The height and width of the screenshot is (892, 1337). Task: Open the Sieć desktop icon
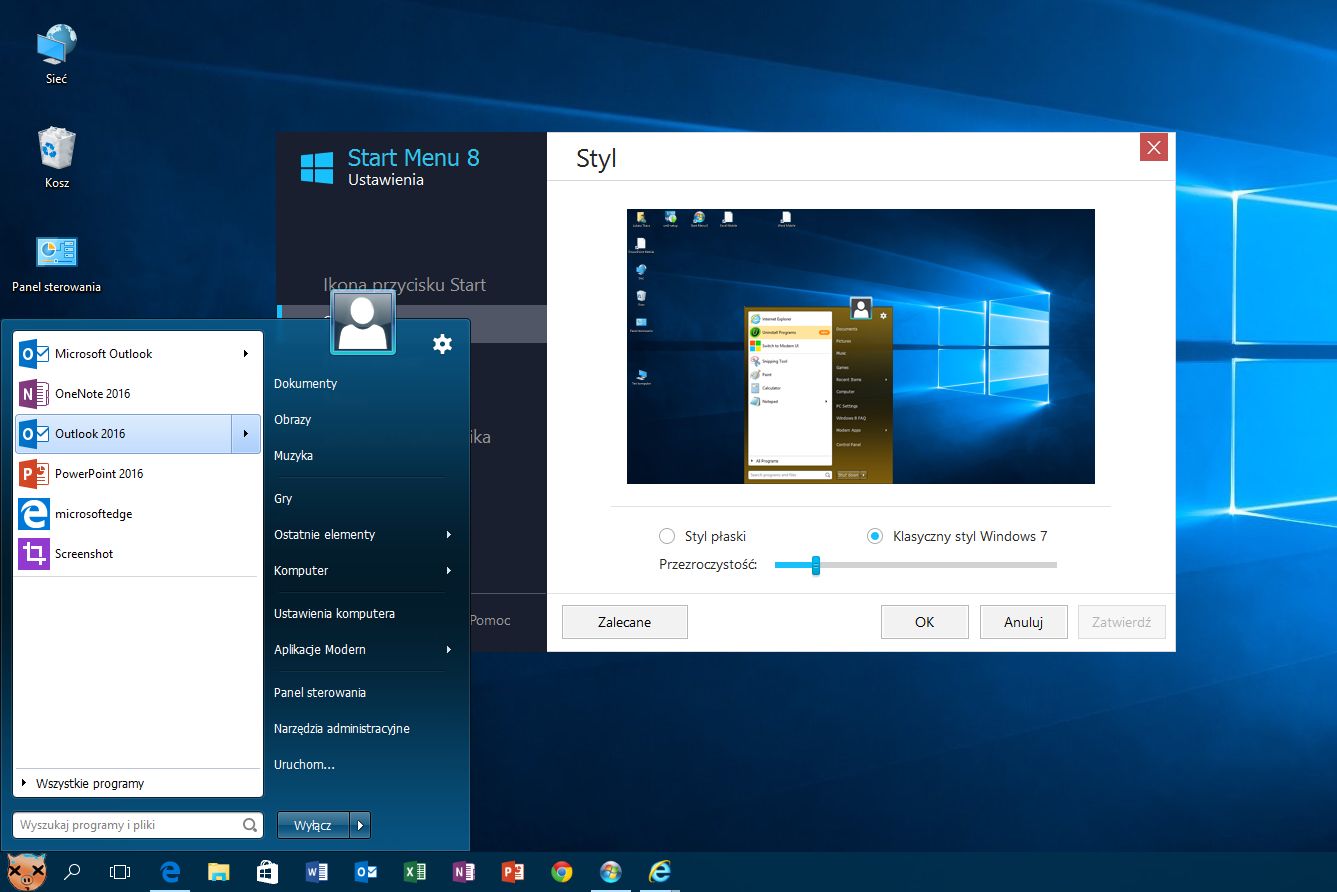56,54
